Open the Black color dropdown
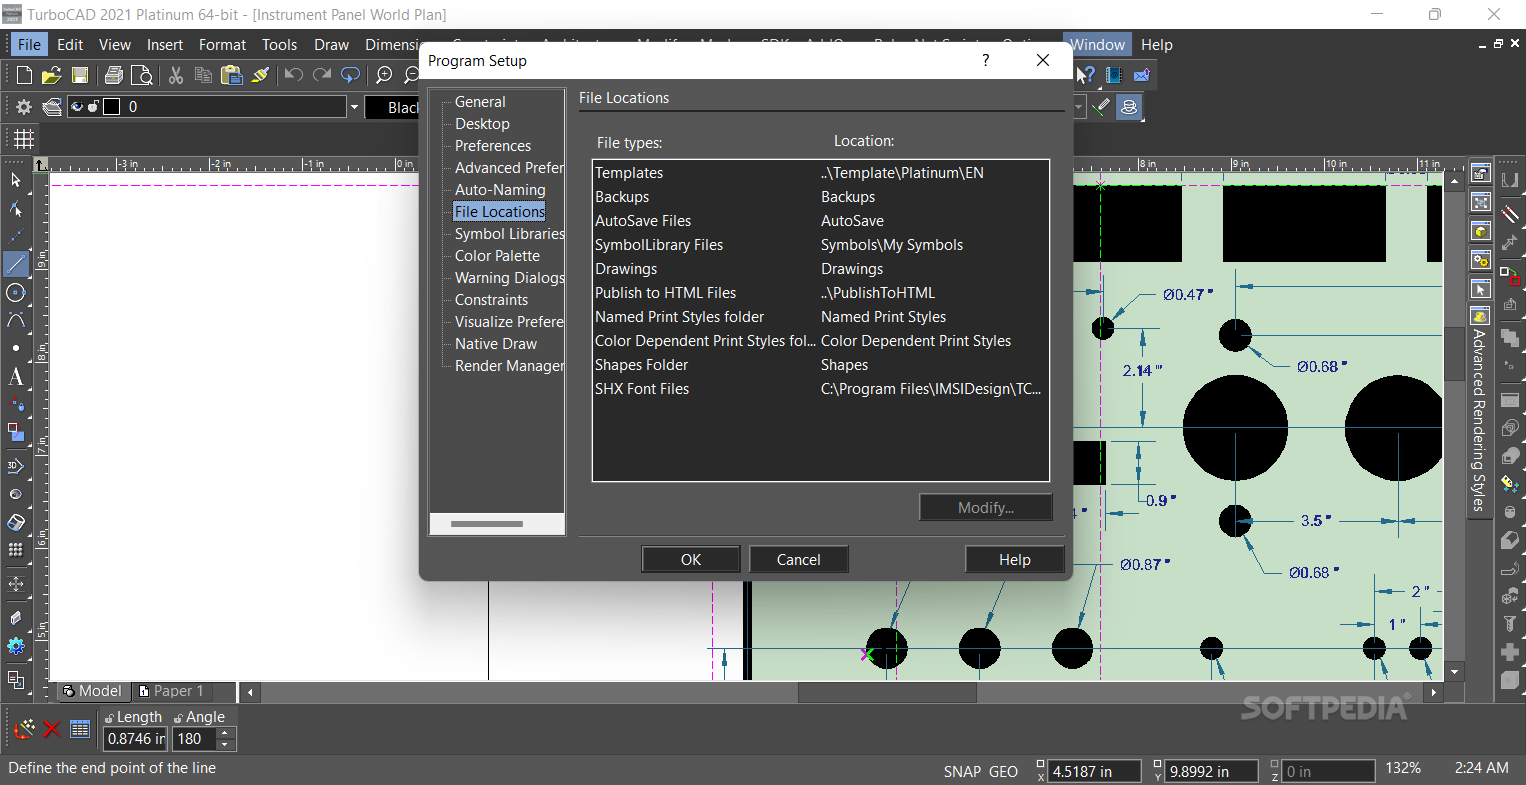 pyautogui.click(x=392, y=107)
